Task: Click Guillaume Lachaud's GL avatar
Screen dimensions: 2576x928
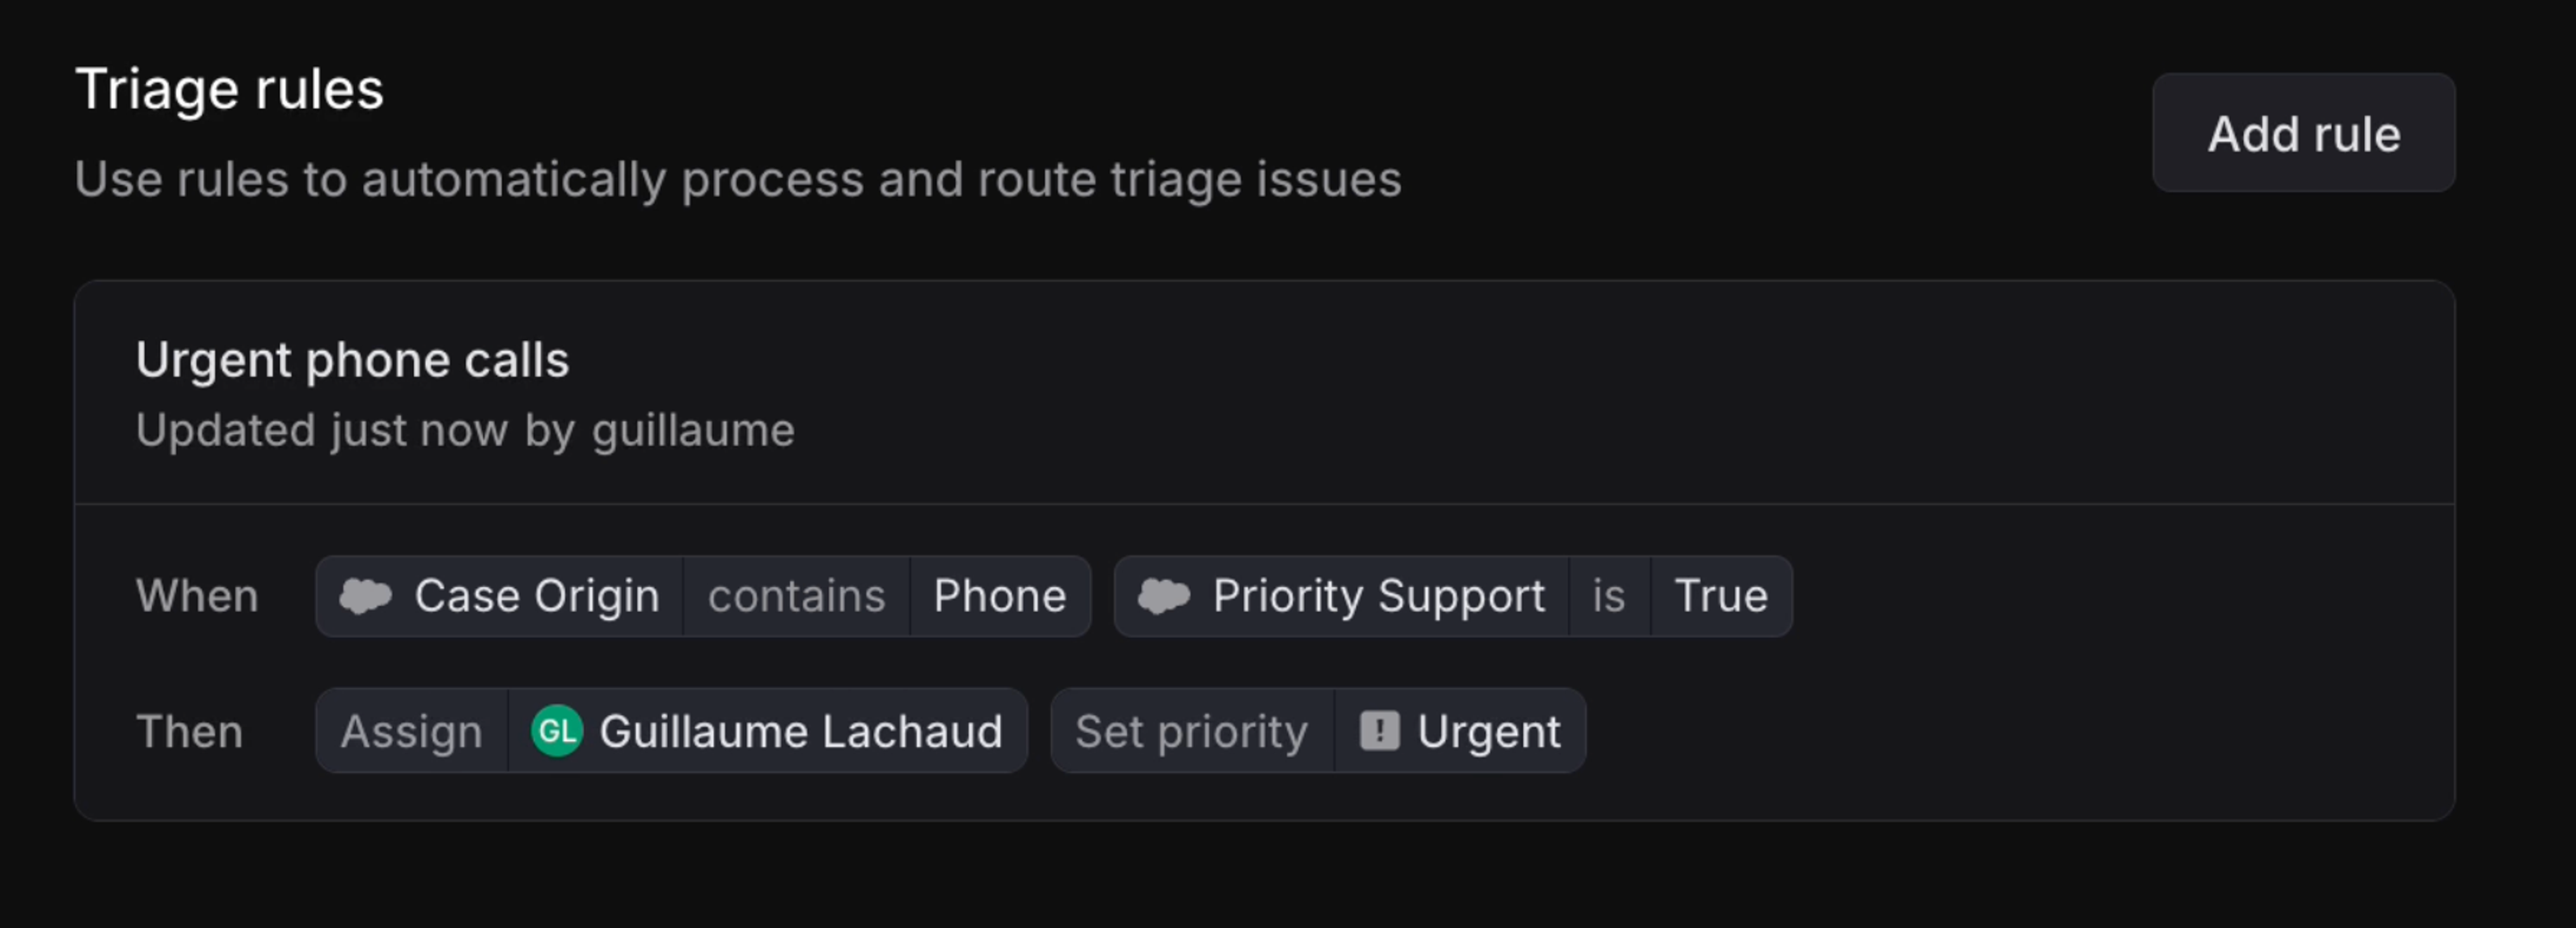Action: point(557,731)
